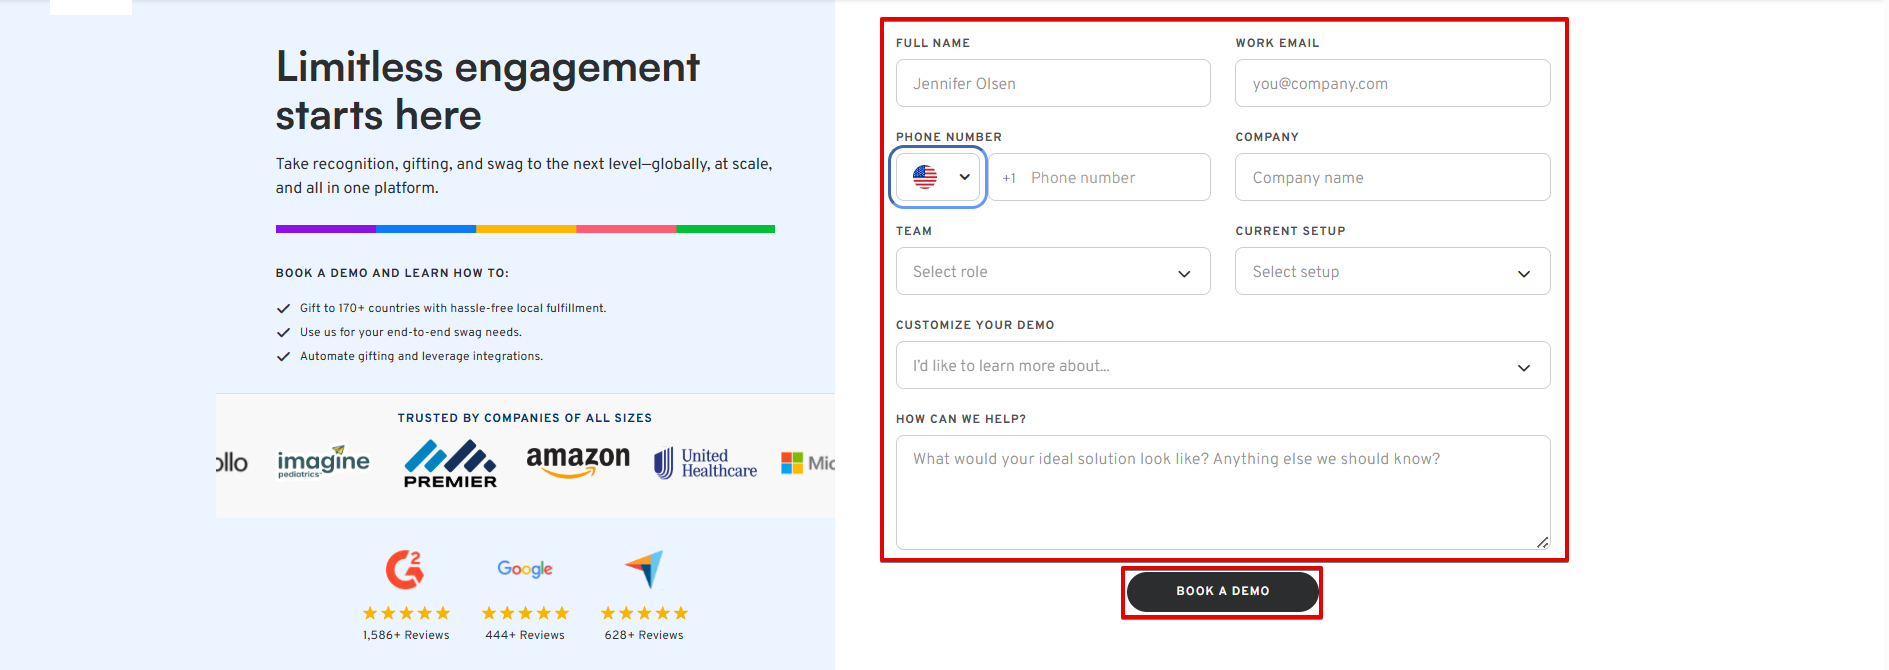Click the Capterra reviews arrow logo
Screen dimensions: 1889x670
click(644, 569)
